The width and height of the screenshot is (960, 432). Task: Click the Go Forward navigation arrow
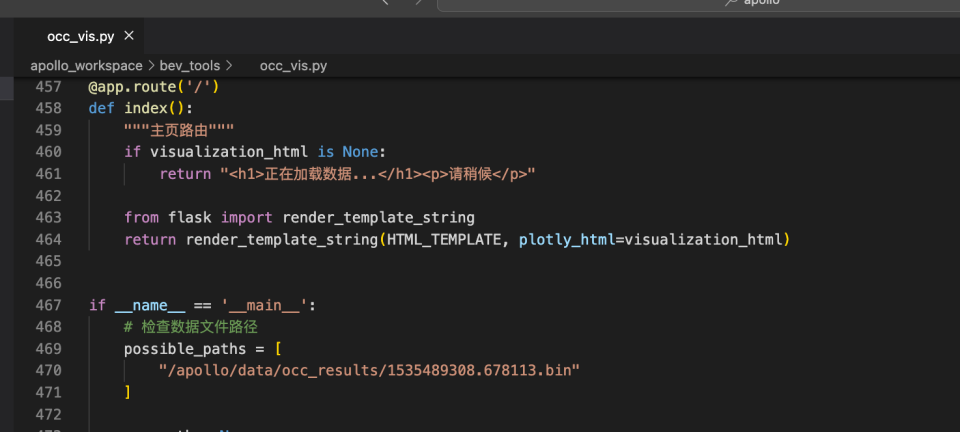pyautogui.click(x=418, y=3)
